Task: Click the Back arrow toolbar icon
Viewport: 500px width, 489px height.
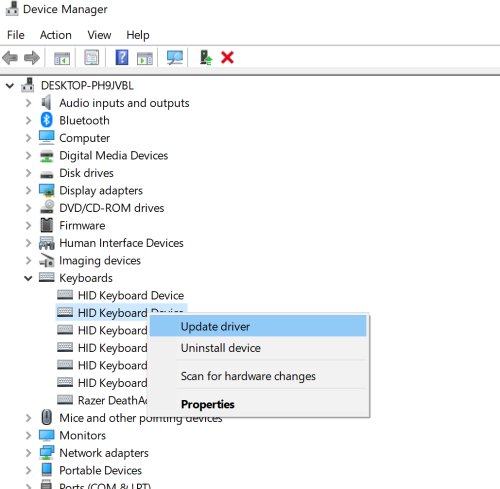Action: tap(10, 58)
